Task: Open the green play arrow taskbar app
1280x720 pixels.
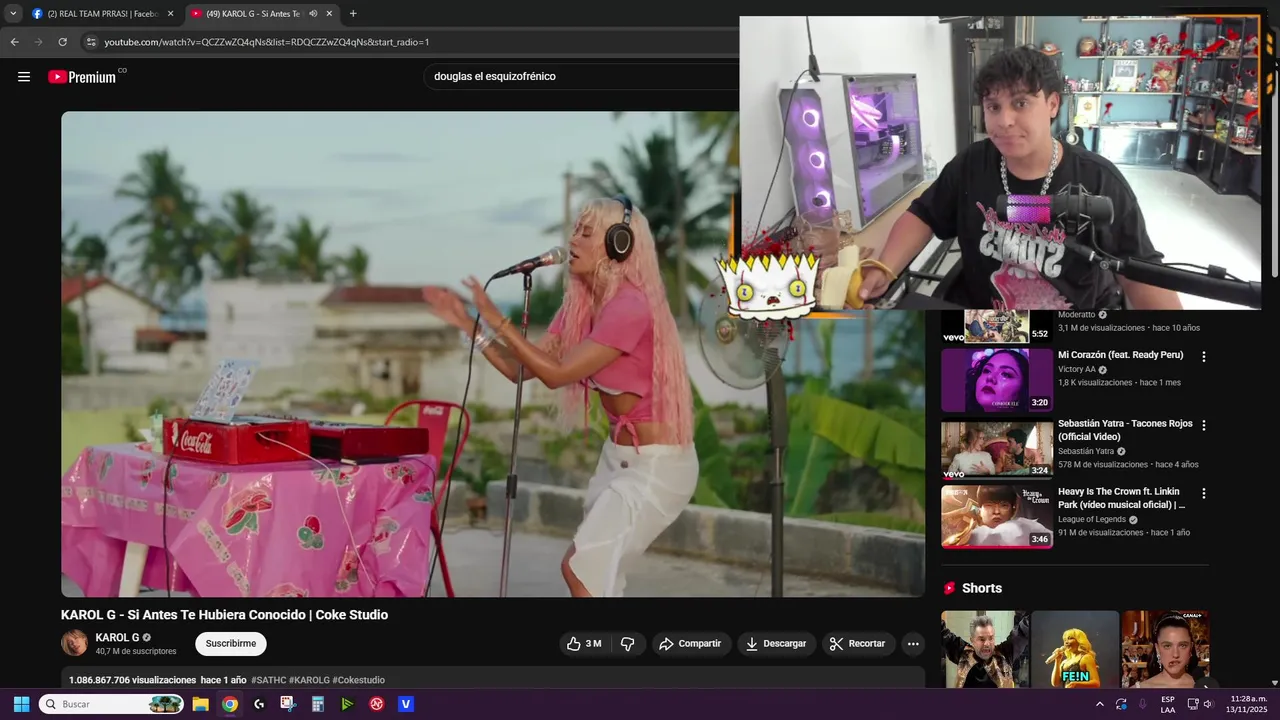Action: pos(347,704)
